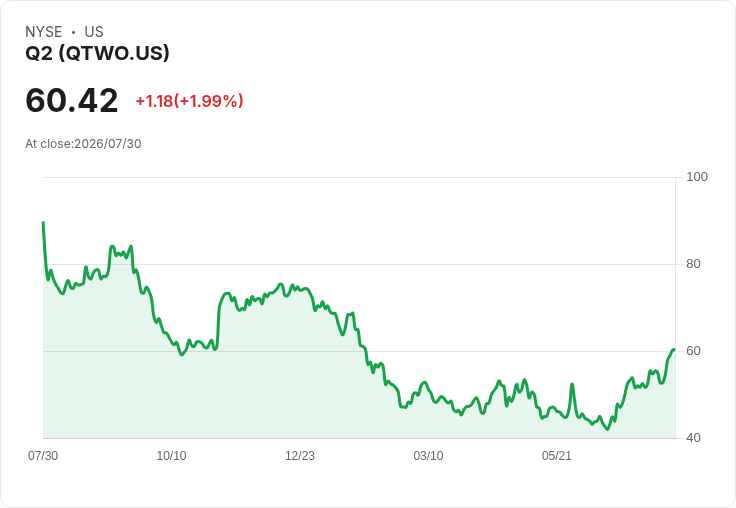
Task: Select the 05/21 x-axis date label
Action: 557,456
